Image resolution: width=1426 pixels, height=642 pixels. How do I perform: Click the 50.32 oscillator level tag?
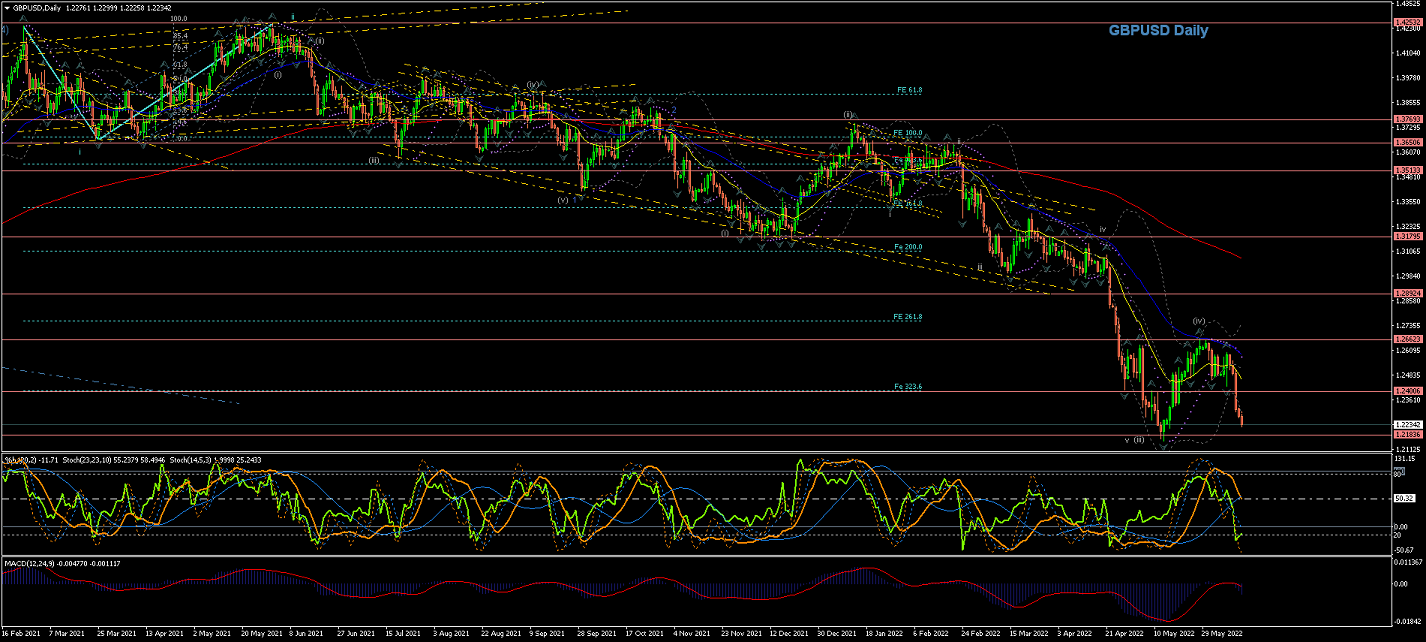(x=1404, y=499)
